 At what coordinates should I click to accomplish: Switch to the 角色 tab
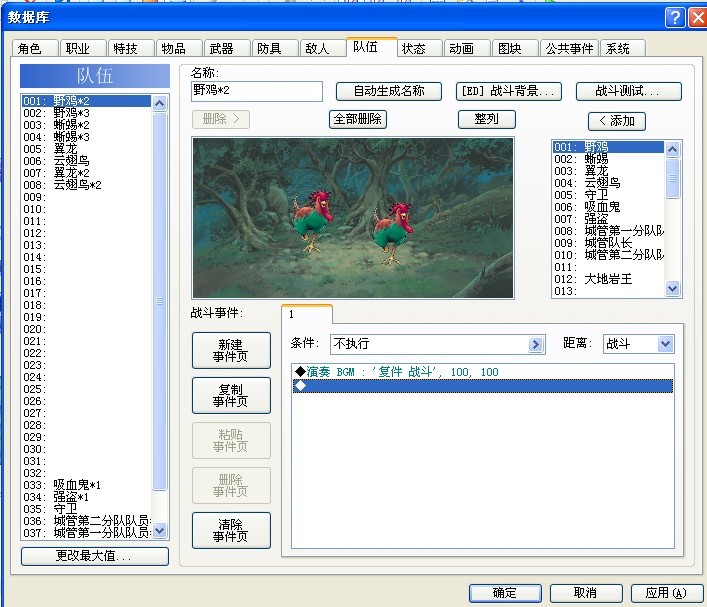35,48
